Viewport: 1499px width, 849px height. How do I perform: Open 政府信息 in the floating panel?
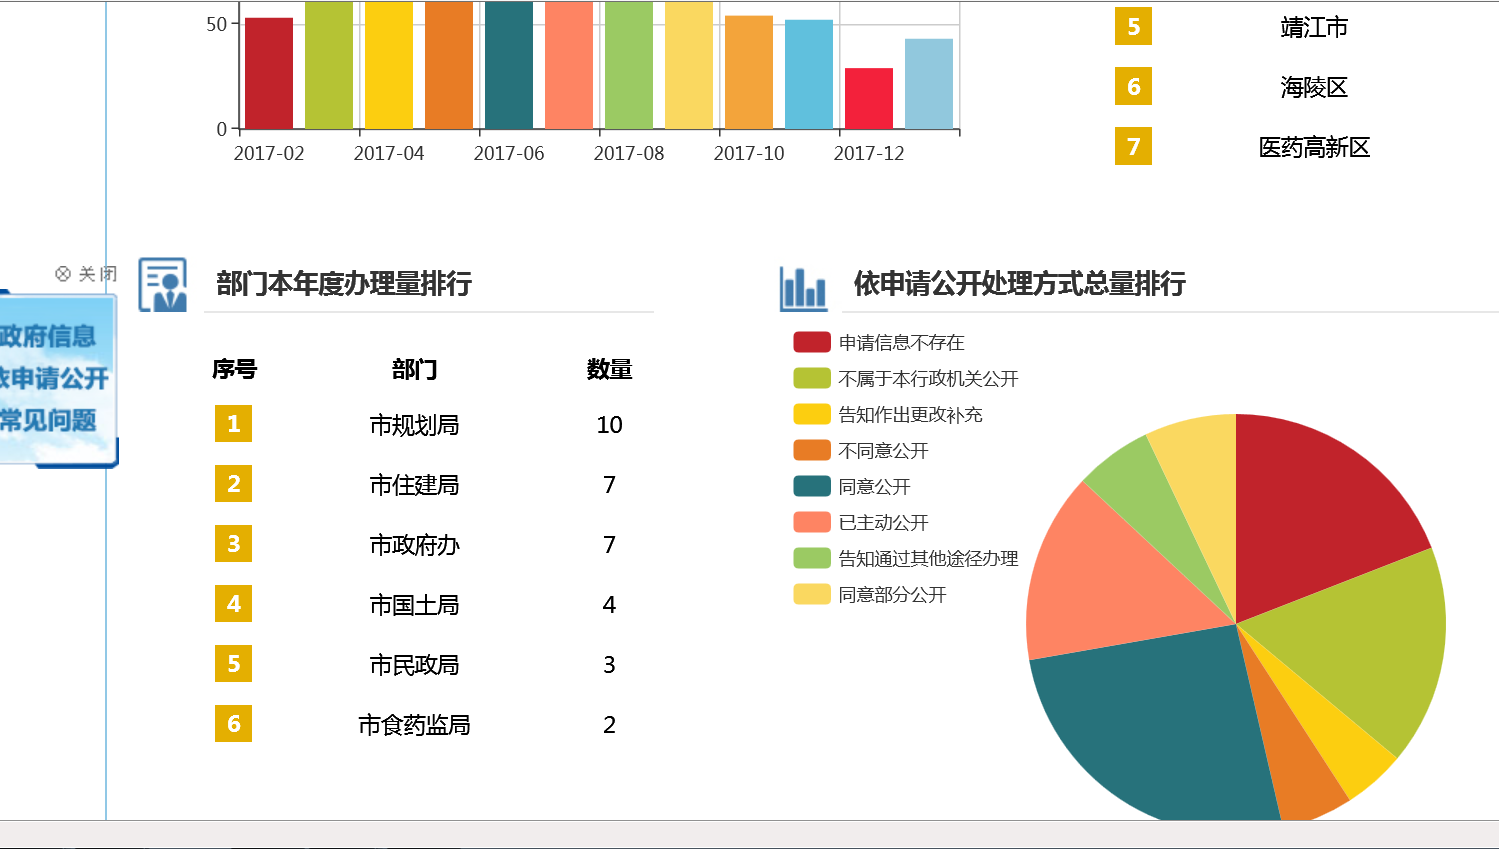coord(48,336)
